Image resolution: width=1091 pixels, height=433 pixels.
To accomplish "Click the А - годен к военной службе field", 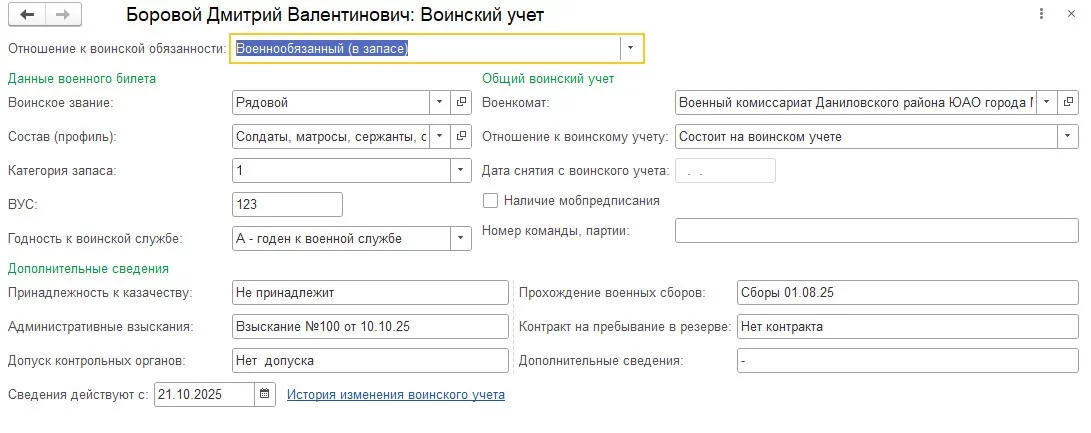I will point(342,239).
